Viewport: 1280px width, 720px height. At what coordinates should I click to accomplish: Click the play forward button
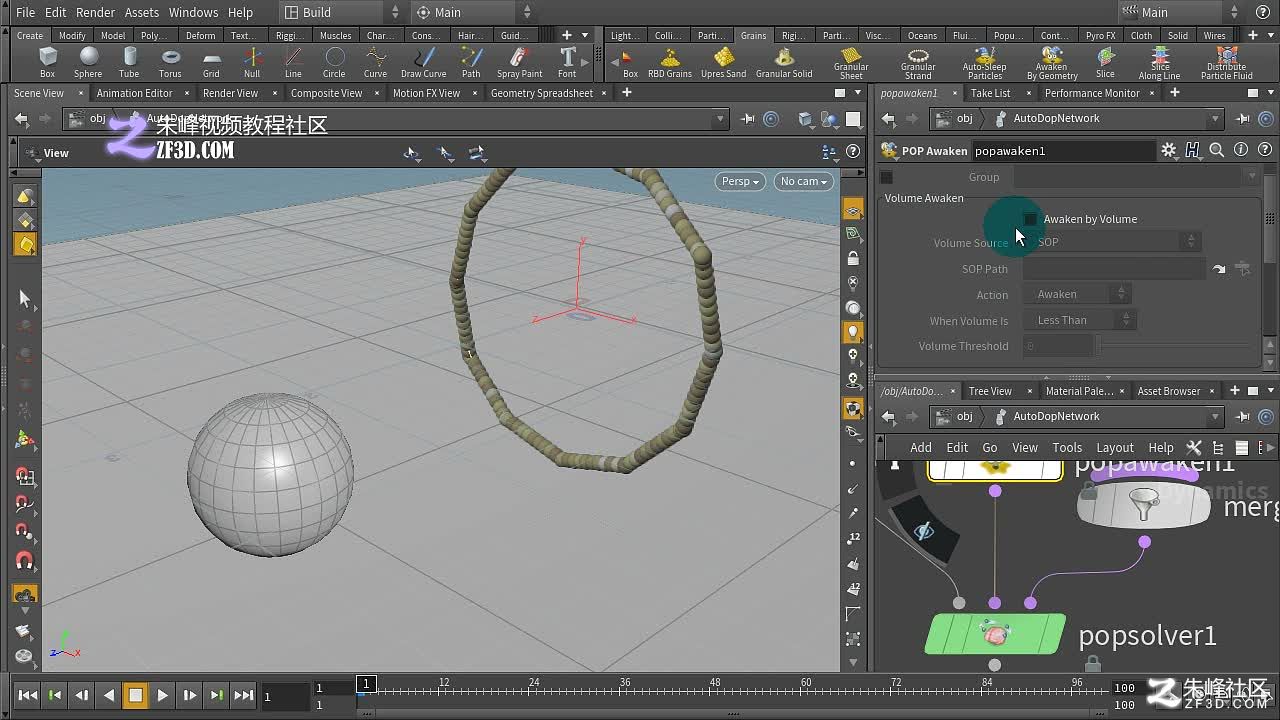(162, 695)
